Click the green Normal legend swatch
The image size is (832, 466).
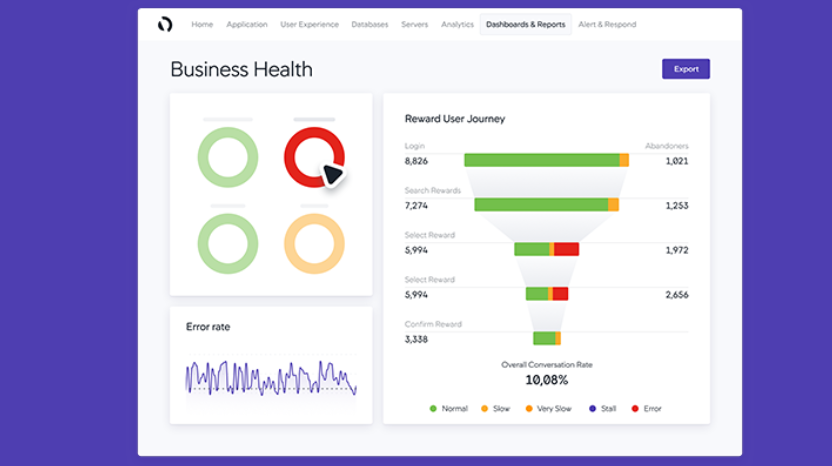pyautogui.click(x=433, y=408)
